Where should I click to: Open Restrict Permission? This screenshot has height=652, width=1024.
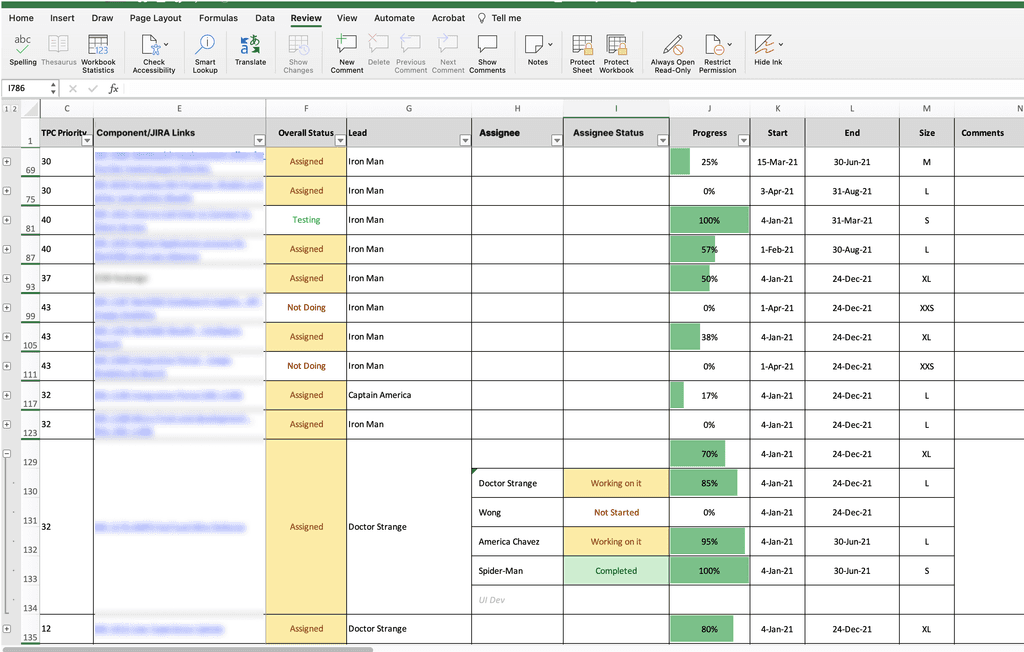click(x=717, y=54)
